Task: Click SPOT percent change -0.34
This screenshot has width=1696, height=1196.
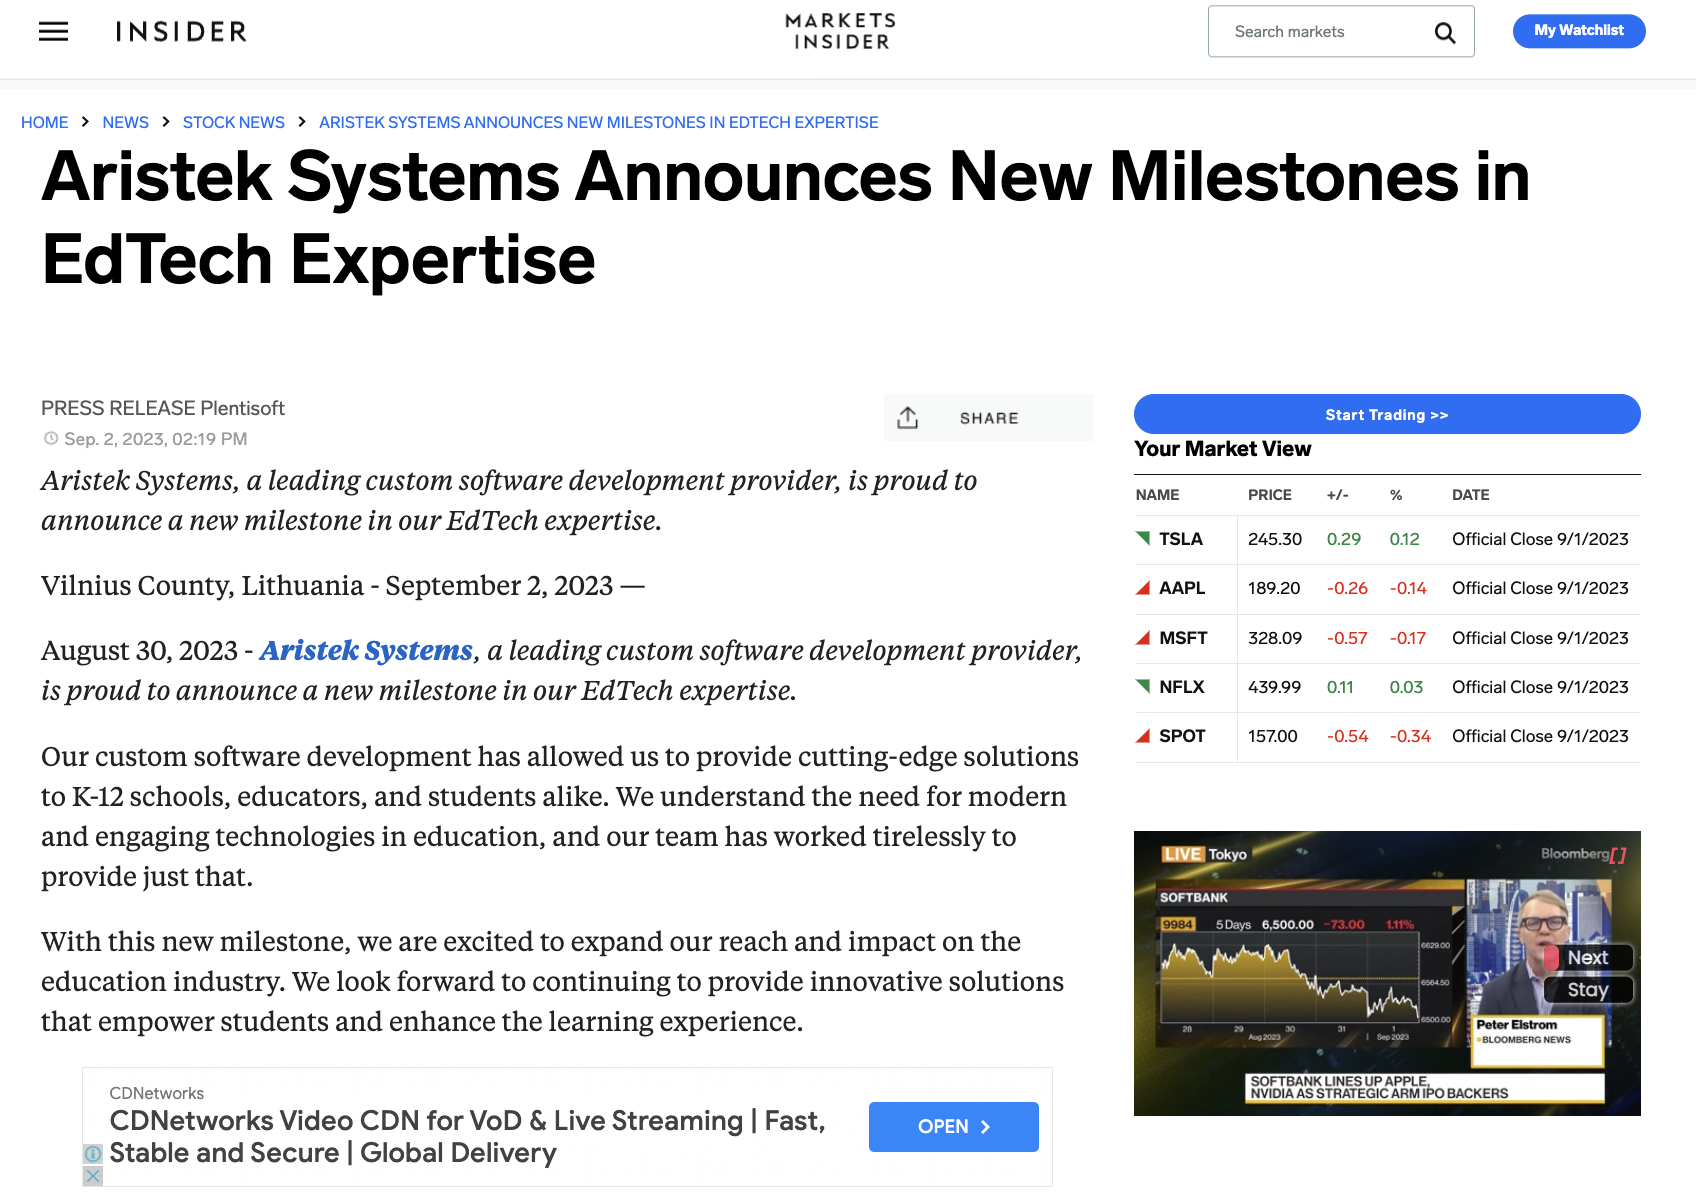Action: coord(1410,736)
